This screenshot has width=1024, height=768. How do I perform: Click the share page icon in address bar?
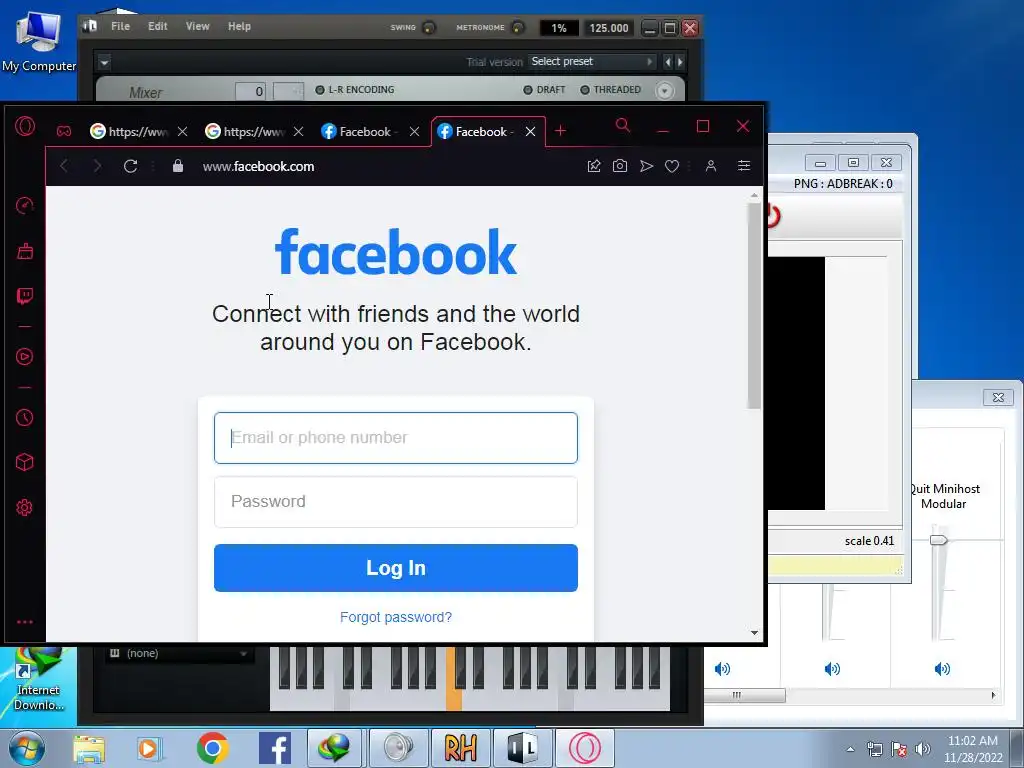[594, 166]
